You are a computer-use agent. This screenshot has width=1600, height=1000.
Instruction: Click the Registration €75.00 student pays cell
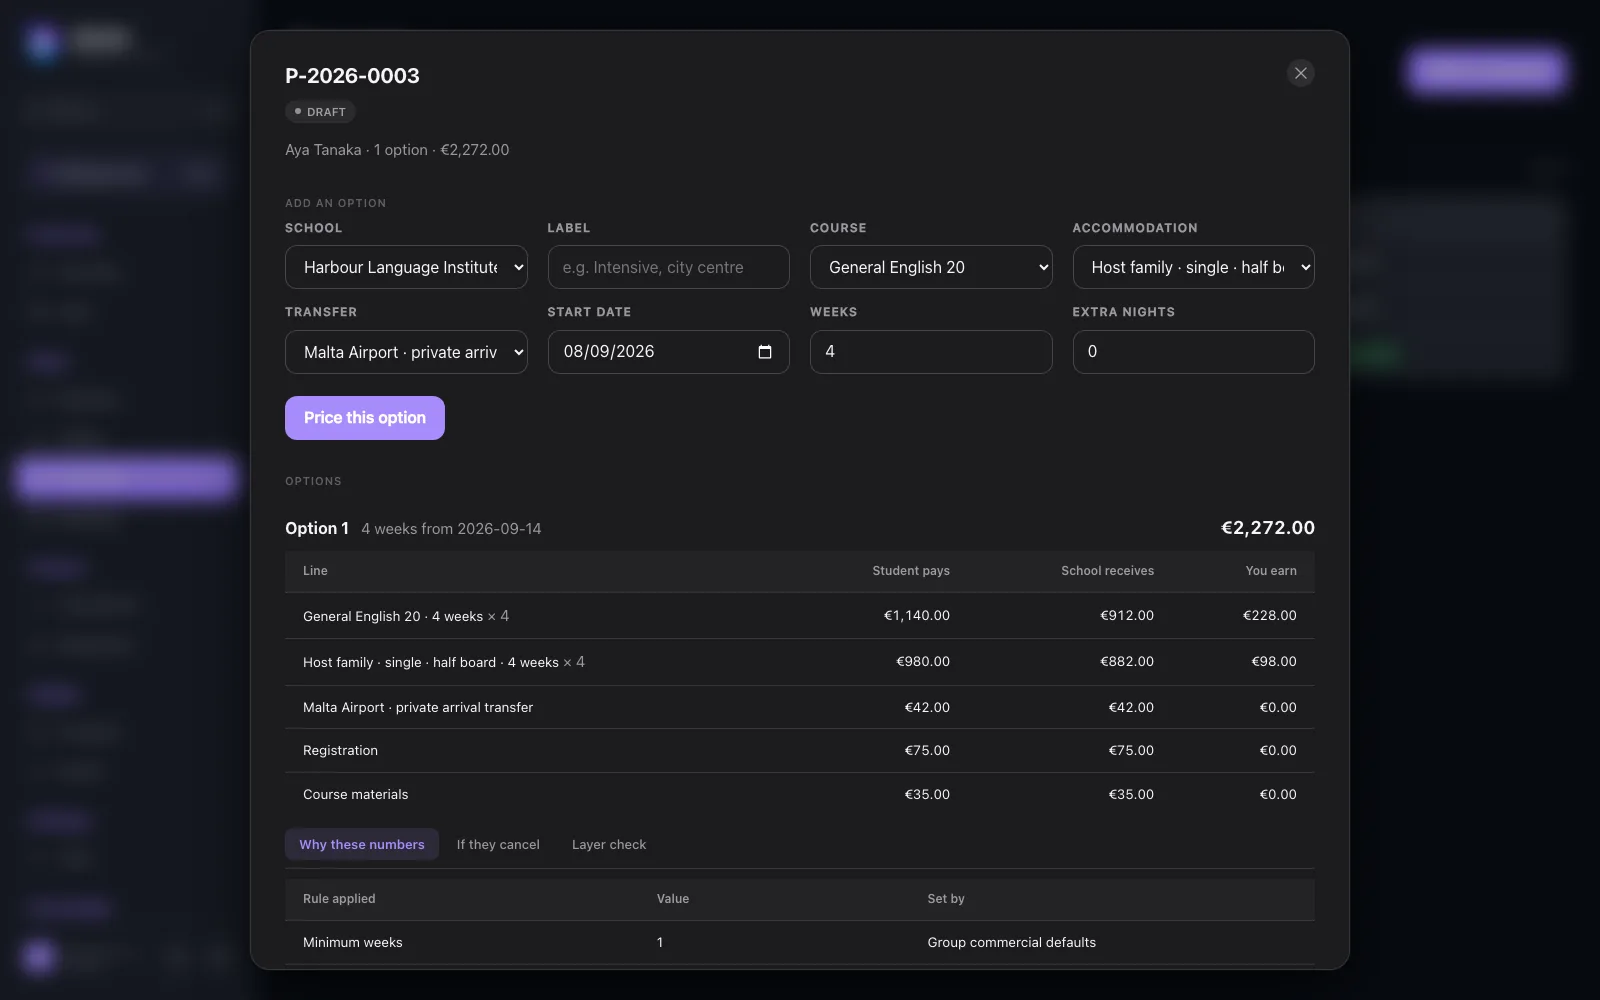click(x=927, y=750)
